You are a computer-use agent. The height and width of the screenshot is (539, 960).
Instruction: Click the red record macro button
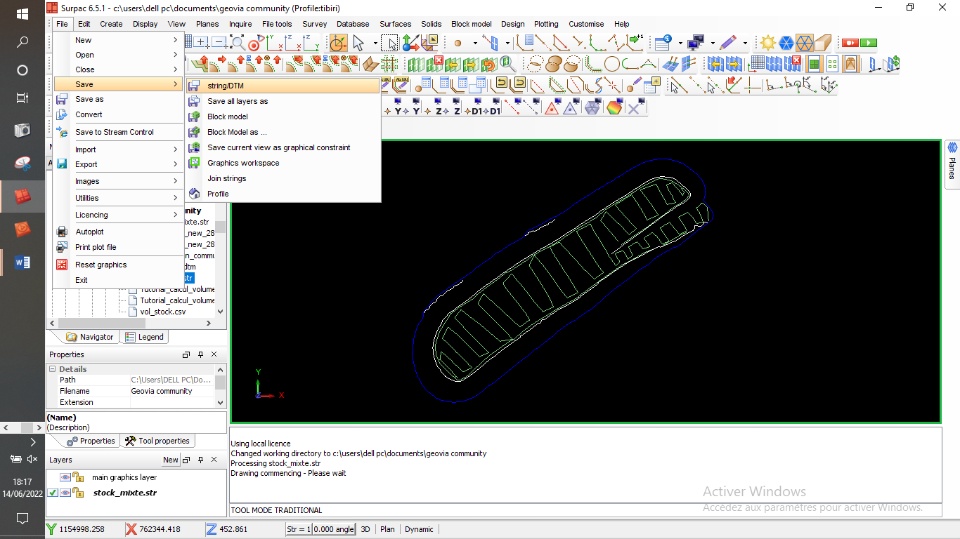pyautogui.click(x=850, y=42)
